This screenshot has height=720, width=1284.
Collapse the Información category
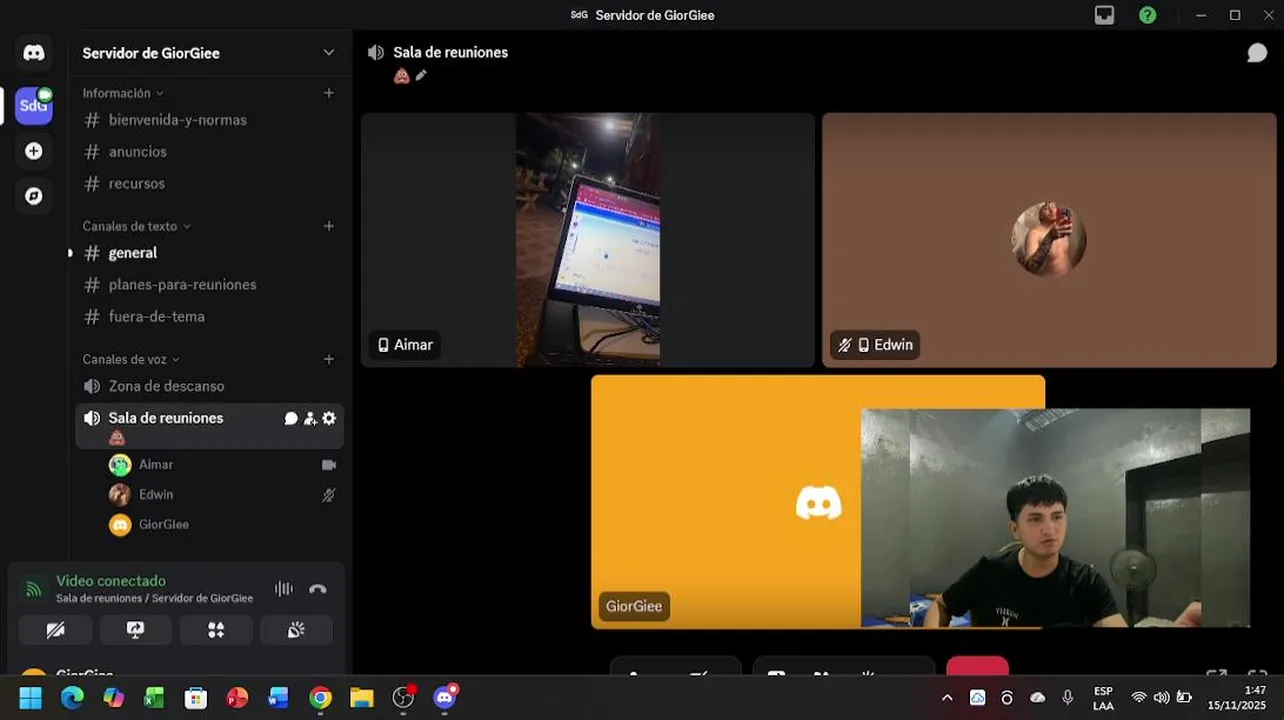click(x=123, y=93)
